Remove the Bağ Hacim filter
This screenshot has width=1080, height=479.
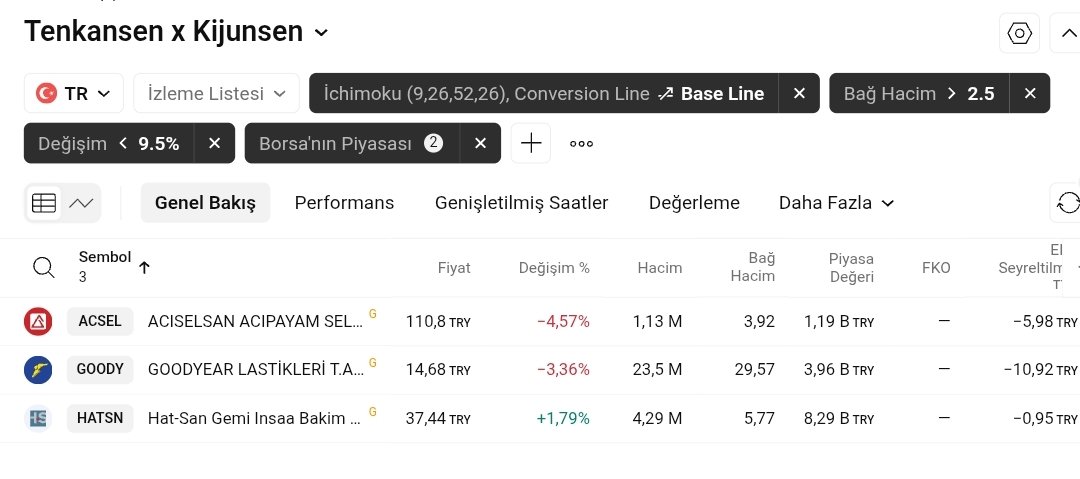(x=1030, y=93)
